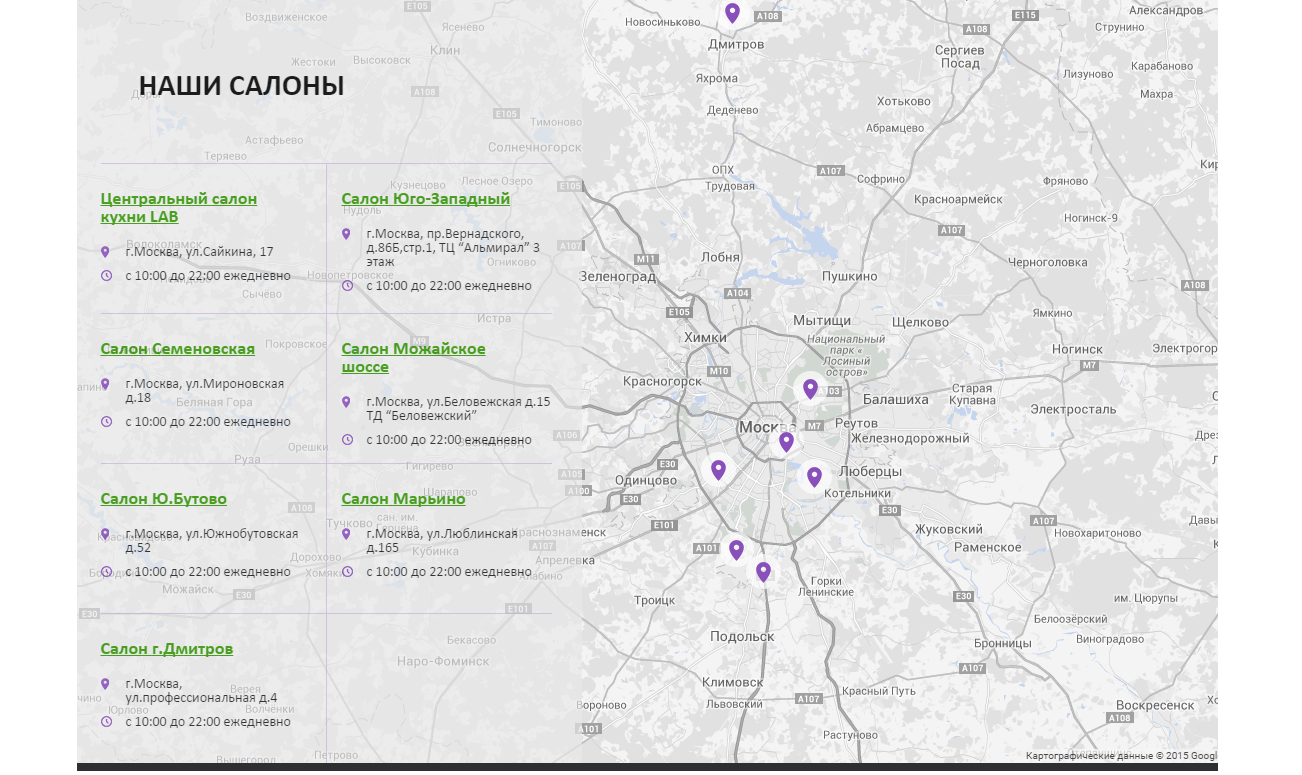Click location pin beside ул.Люблинская address
1302x775 pixels.
coord(346,534)
